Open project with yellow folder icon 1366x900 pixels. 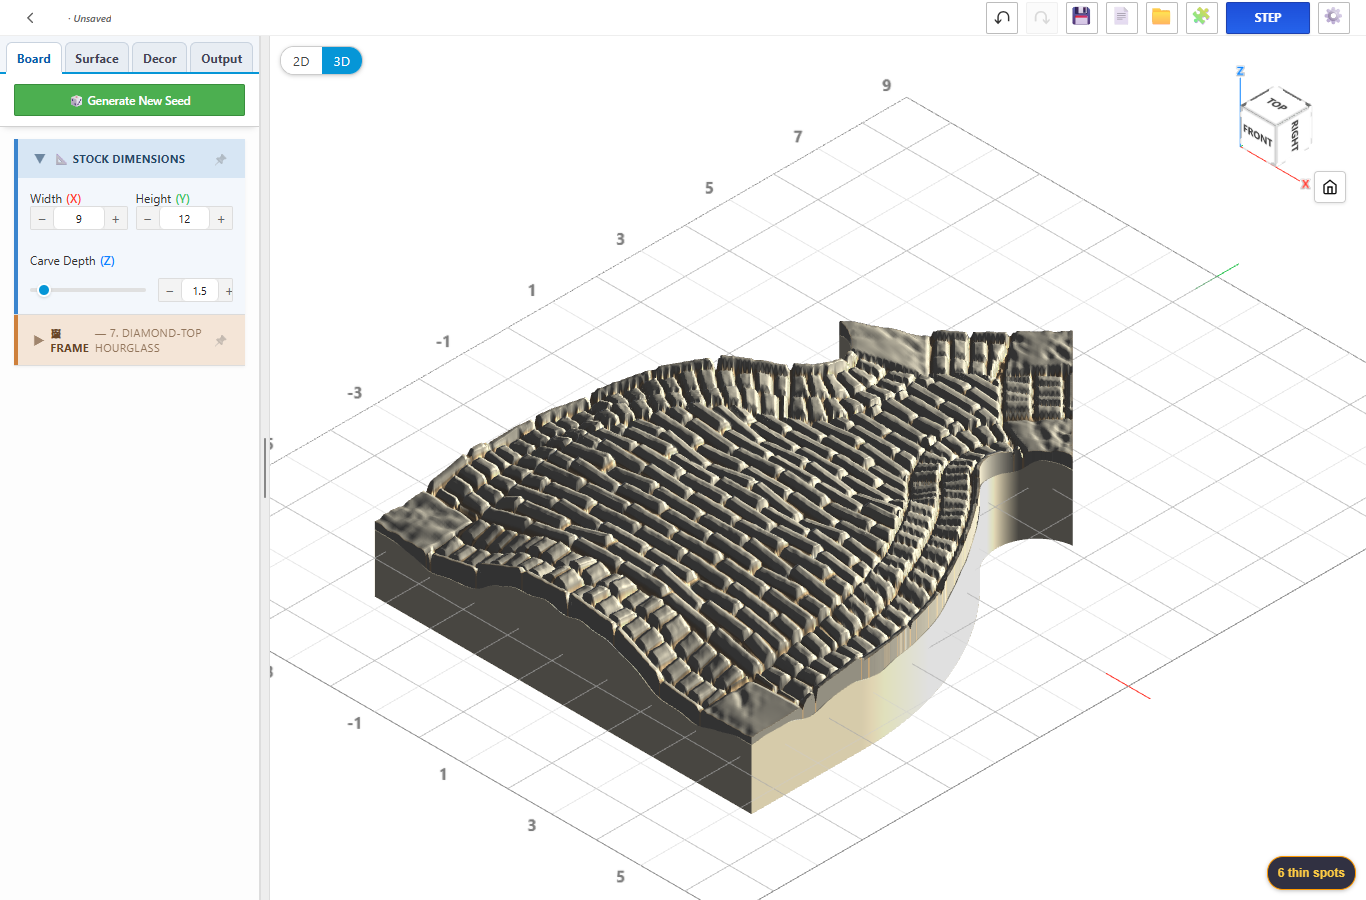(1161, 17)
